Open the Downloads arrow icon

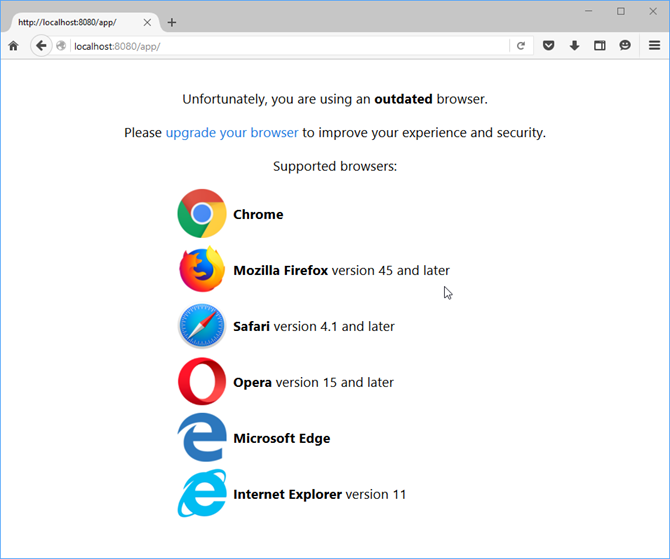click(x=574, y=45)
